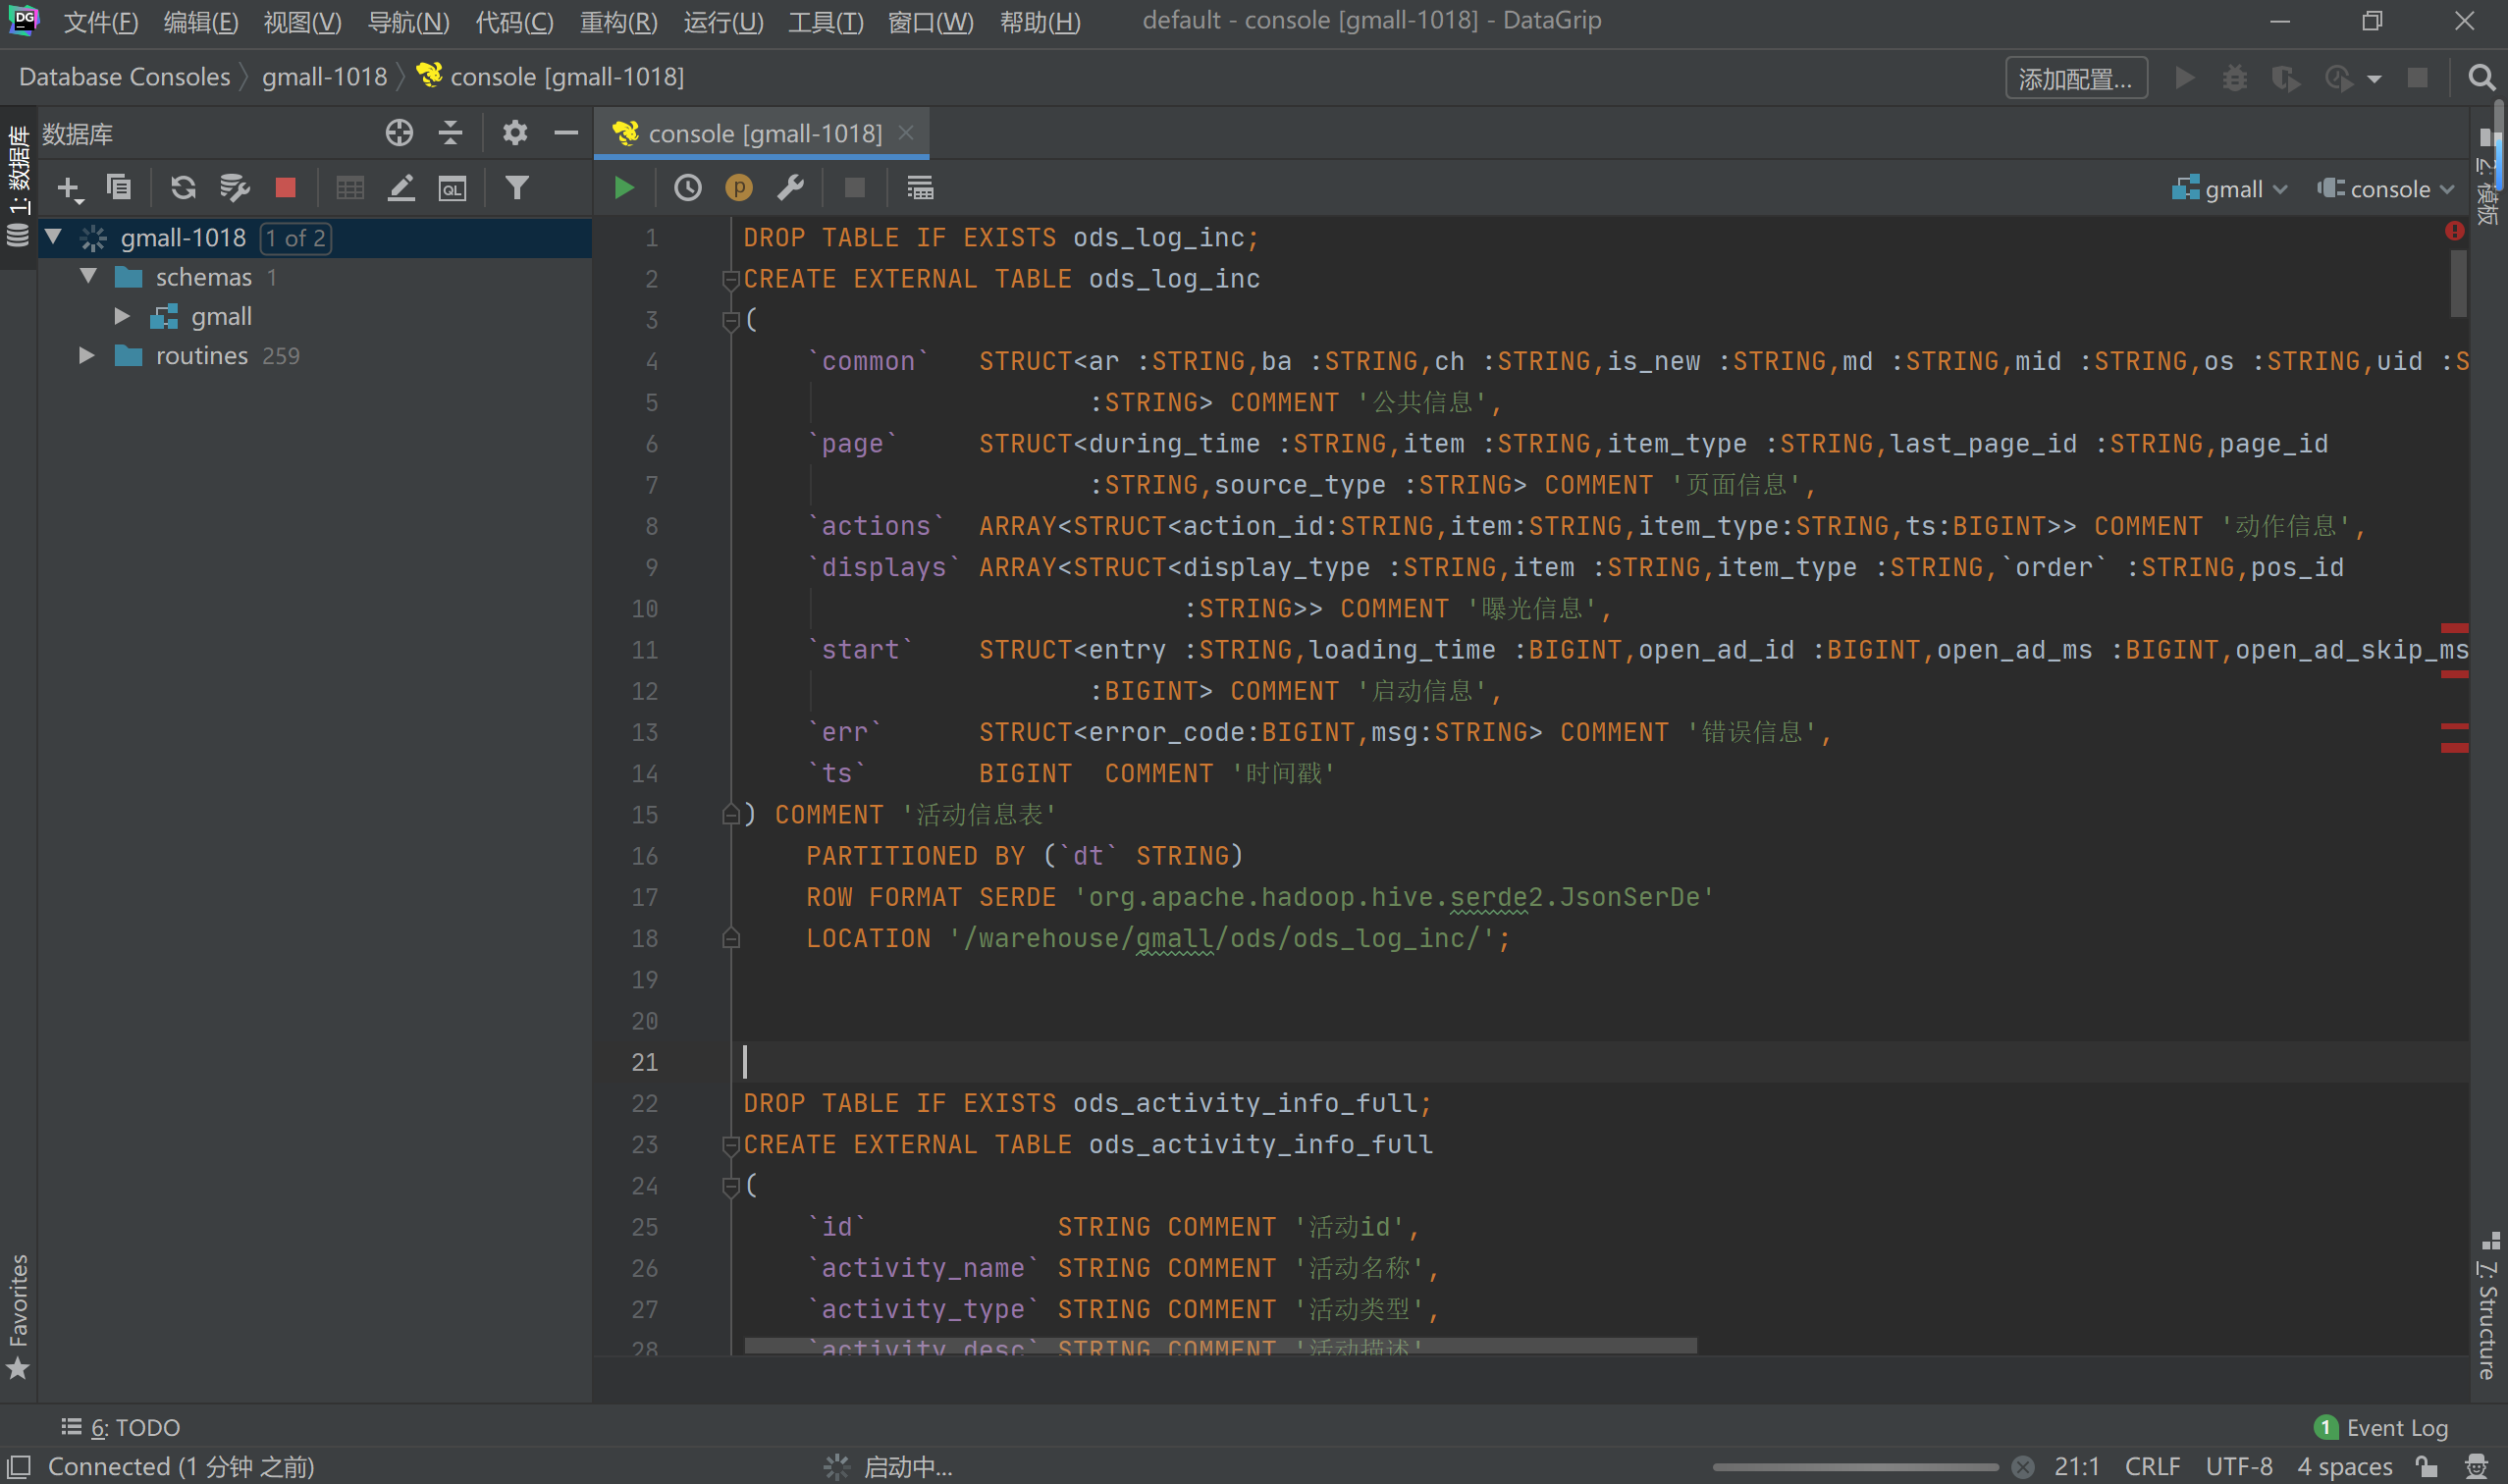Expand the gmall schema node
2508x1484 pixels.
[x=122, y=317]
